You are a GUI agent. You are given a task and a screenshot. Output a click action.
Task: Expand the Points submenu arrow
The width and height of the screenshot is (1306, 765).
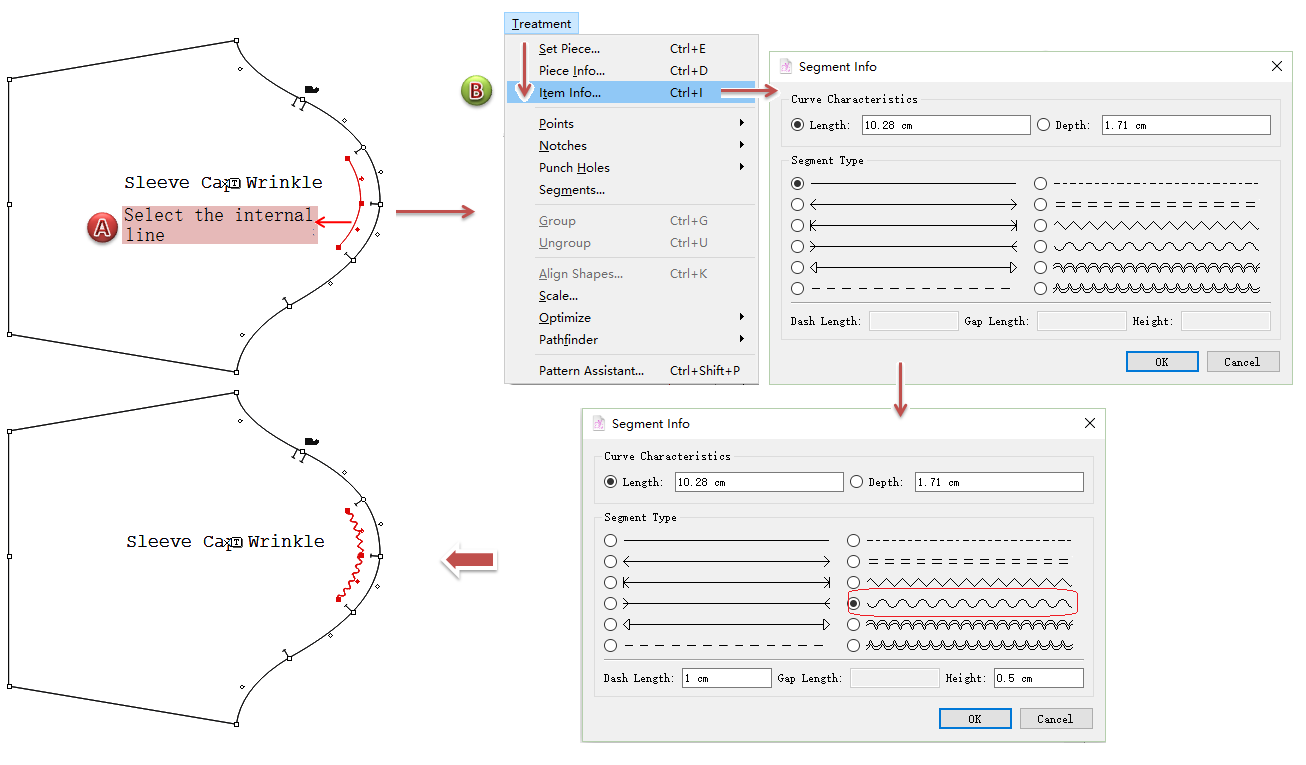click(x=742, y=124)
